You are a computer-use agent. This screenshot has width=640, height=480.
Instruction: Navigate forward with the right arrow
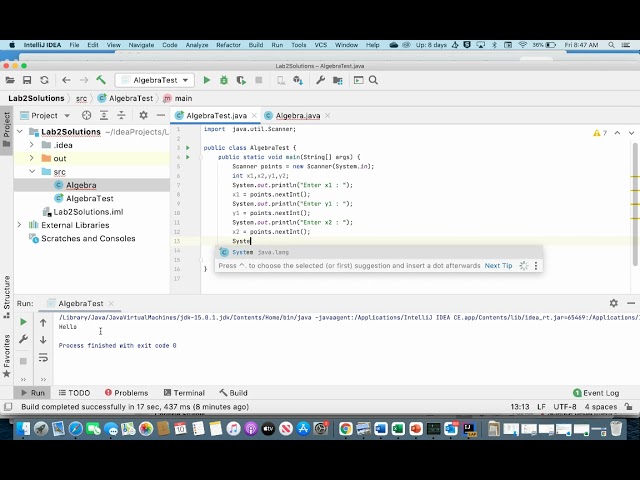84,80
